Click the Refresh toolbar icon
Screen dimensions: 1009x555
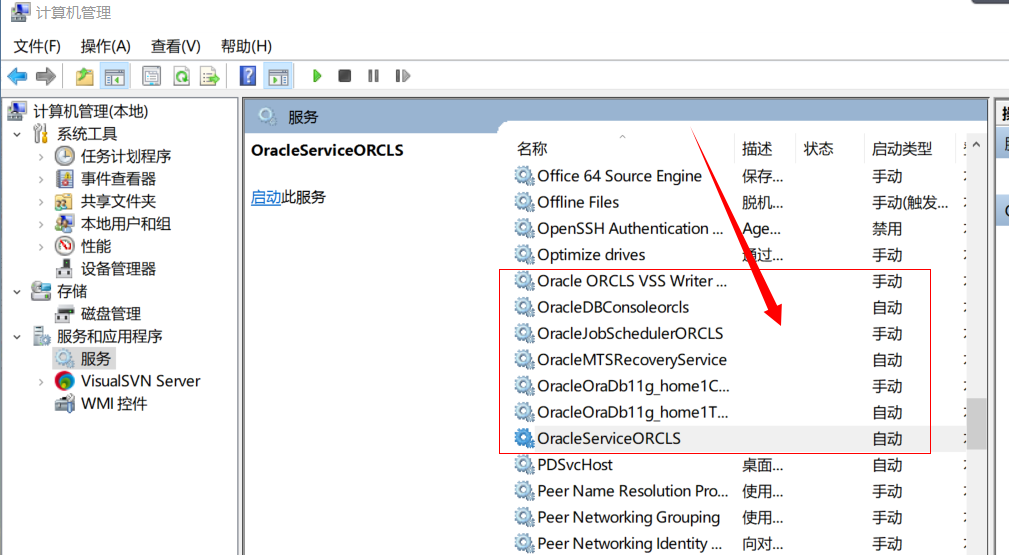click(x=181, y=77)
